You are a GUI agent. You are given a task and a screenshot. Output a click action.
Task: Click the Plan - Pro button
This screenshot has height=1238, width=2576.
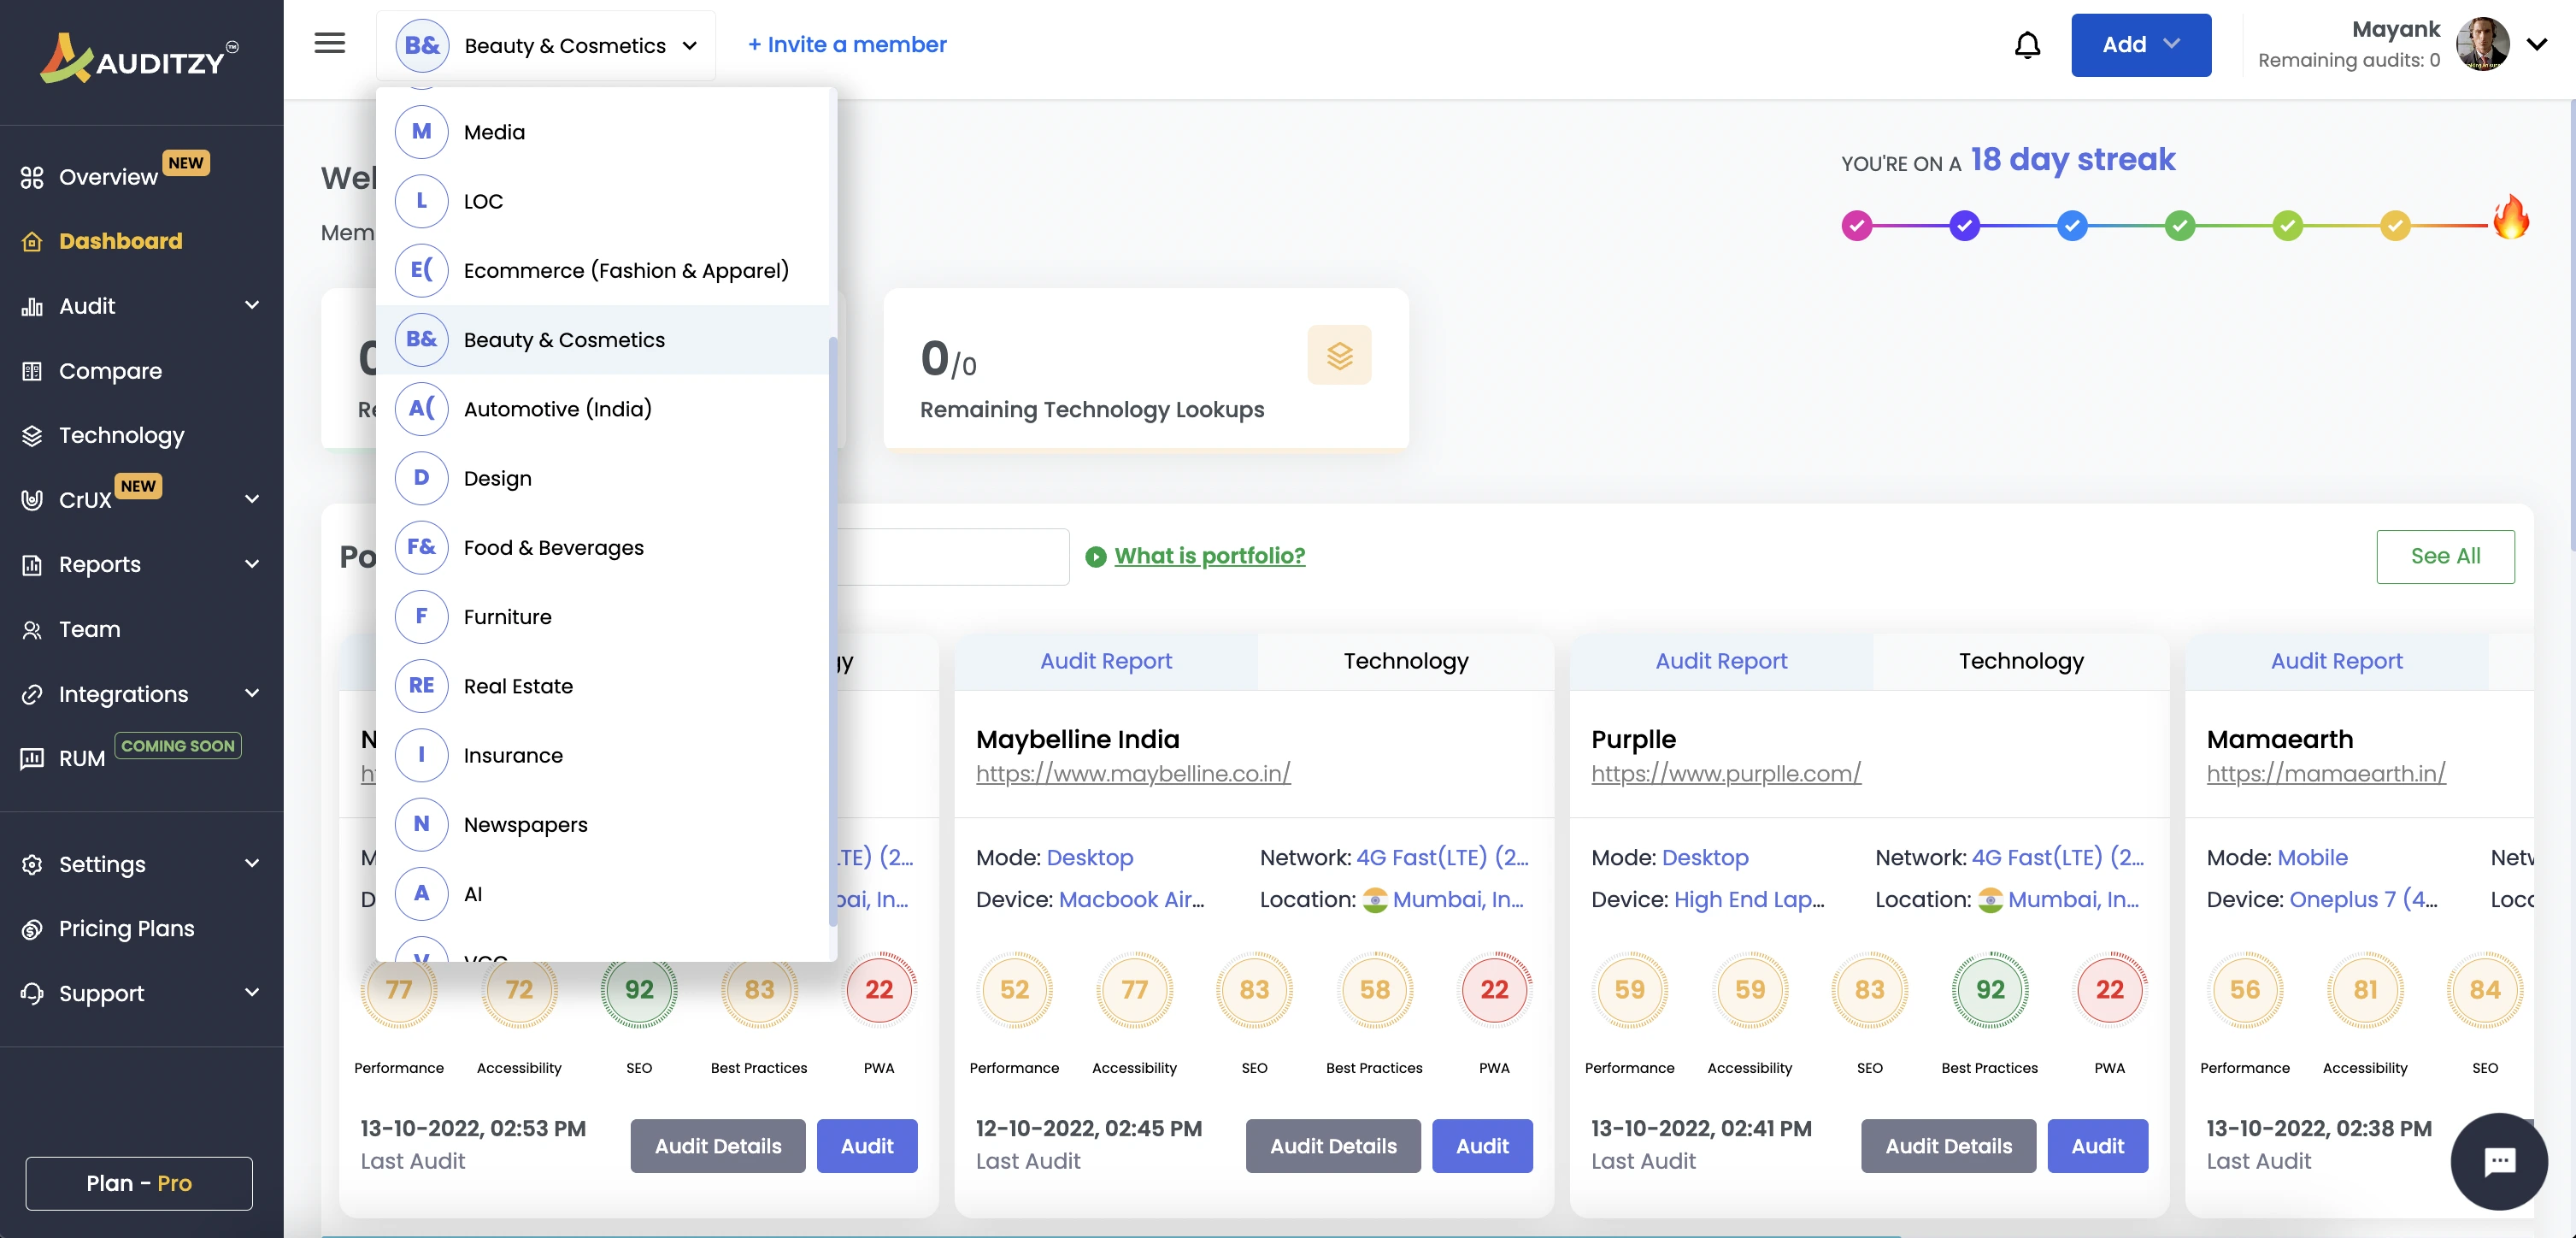(139, 1183)
